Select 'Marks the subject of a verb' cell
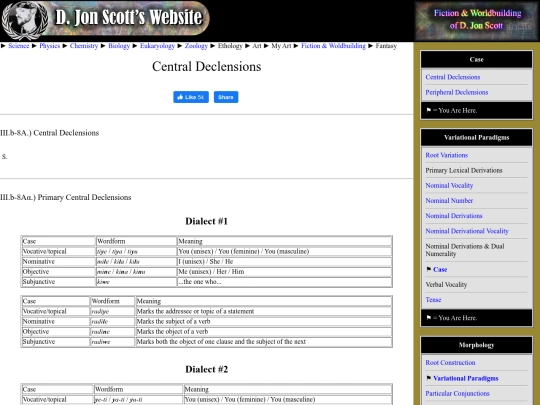 pyautogui.click(x=263, y=321)
